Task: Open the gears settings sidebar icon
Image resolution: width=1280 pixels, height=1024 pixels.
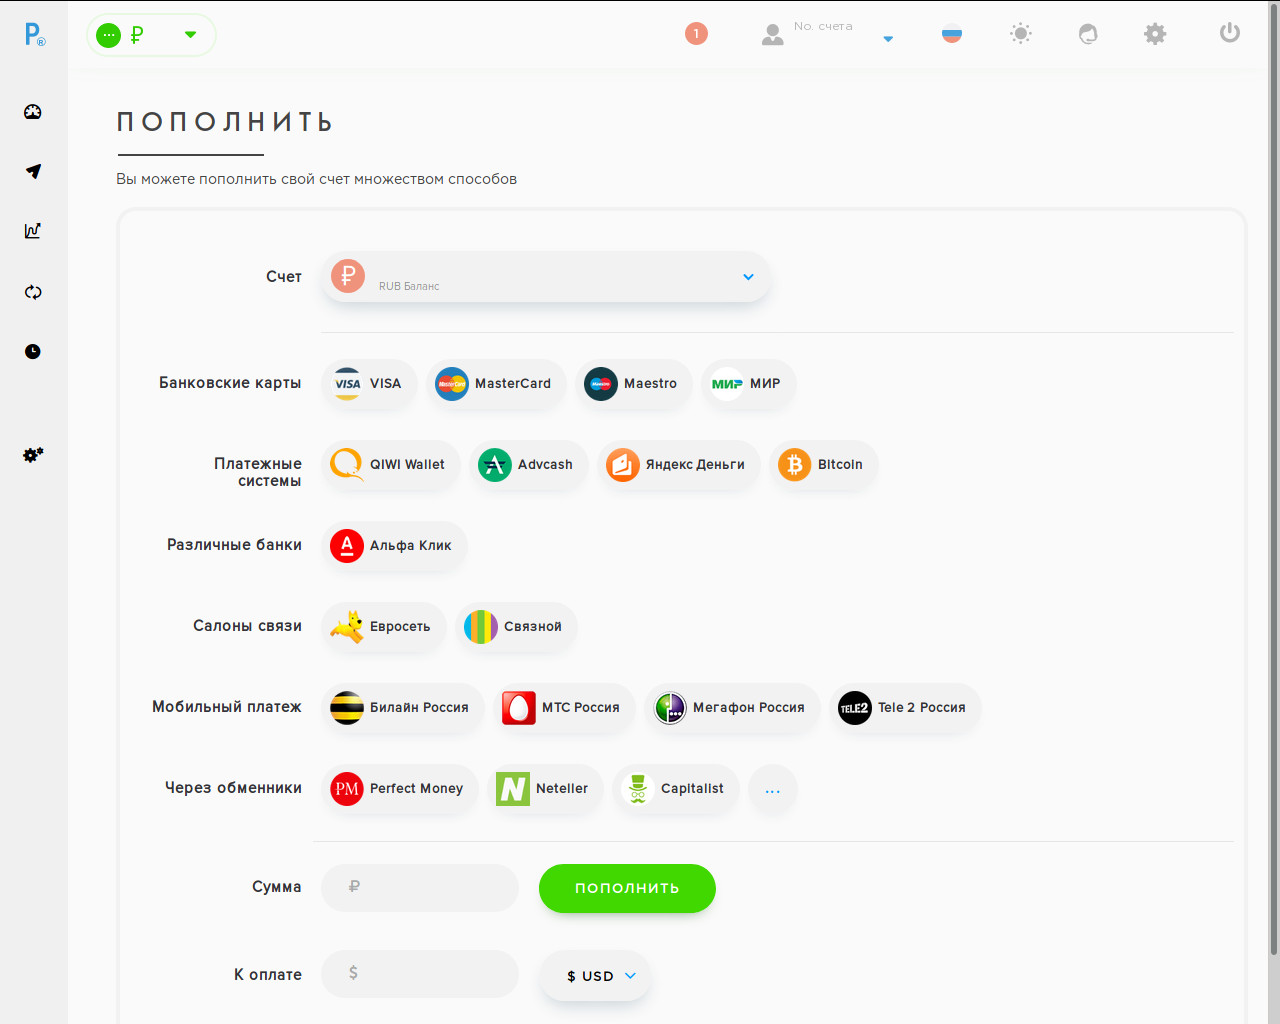Action: [33, 455]
